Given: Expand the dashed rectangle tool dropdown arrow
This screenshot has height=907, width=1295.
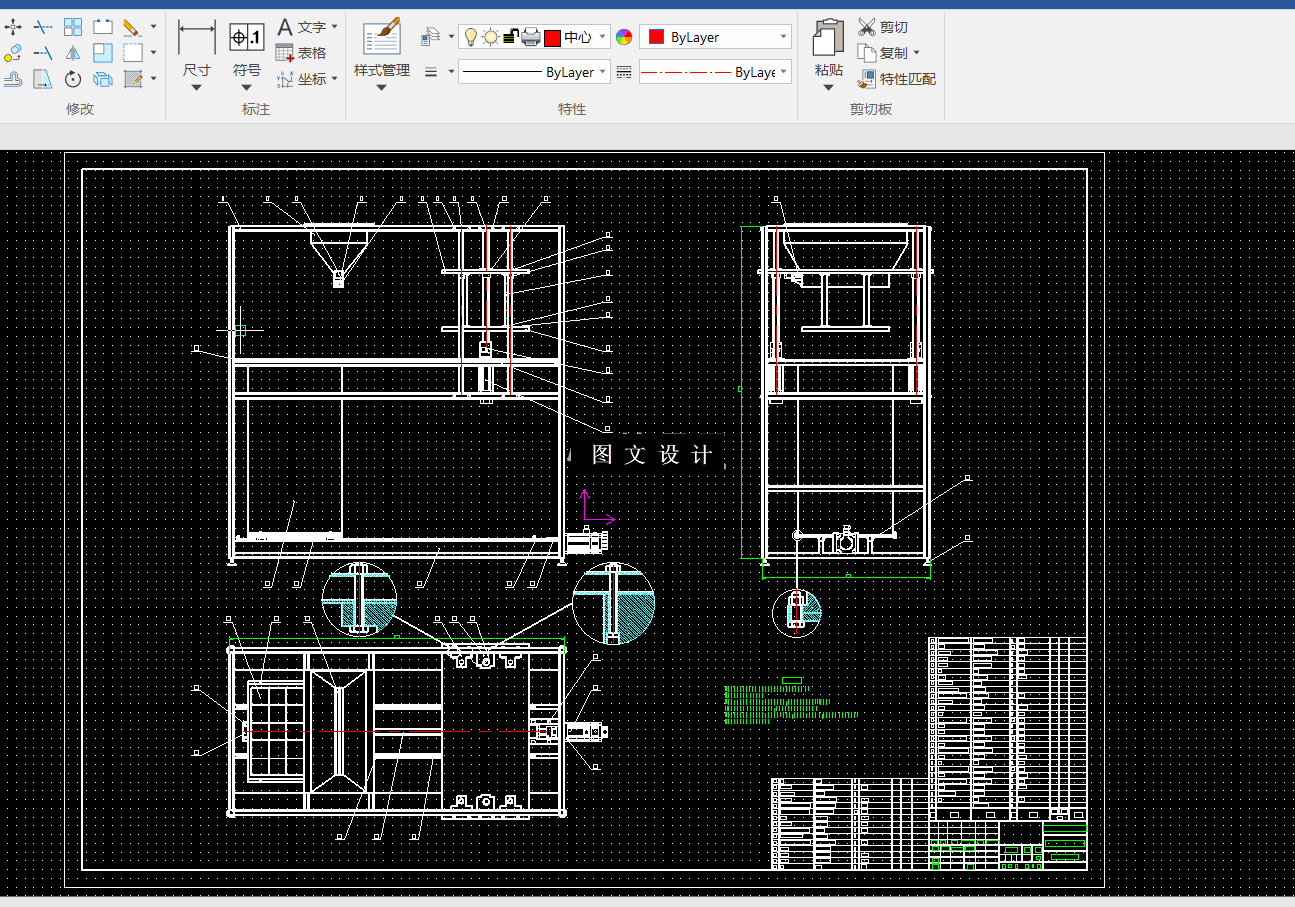Looking at the screenshot, I should coord(153,53).
